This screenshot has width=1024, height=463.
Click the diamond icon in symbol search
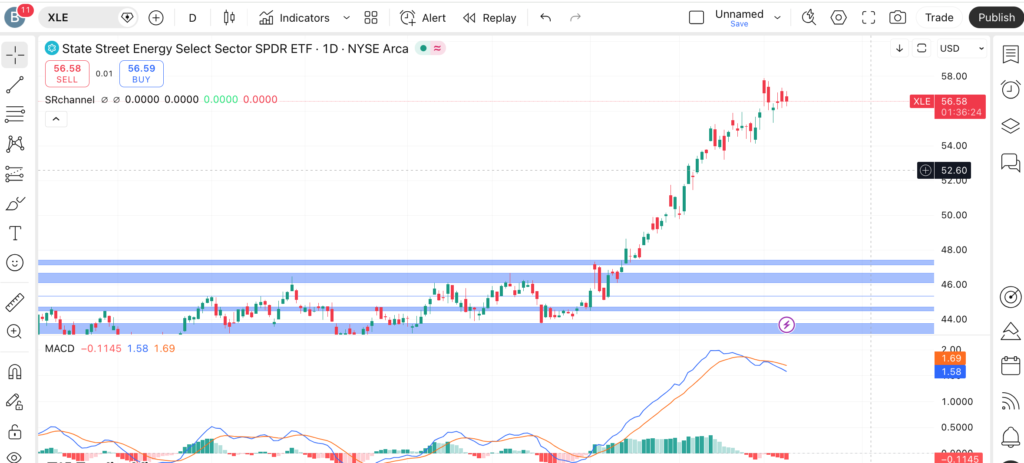(x=127, y=18)
